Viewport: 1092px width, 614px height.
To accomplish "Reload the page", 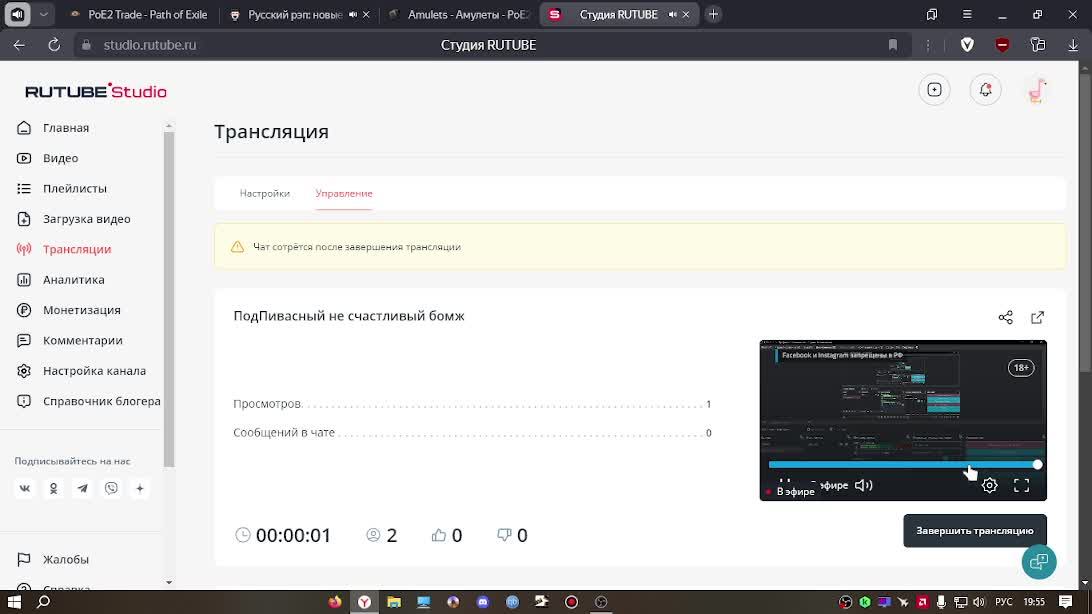I will point(54,45).
